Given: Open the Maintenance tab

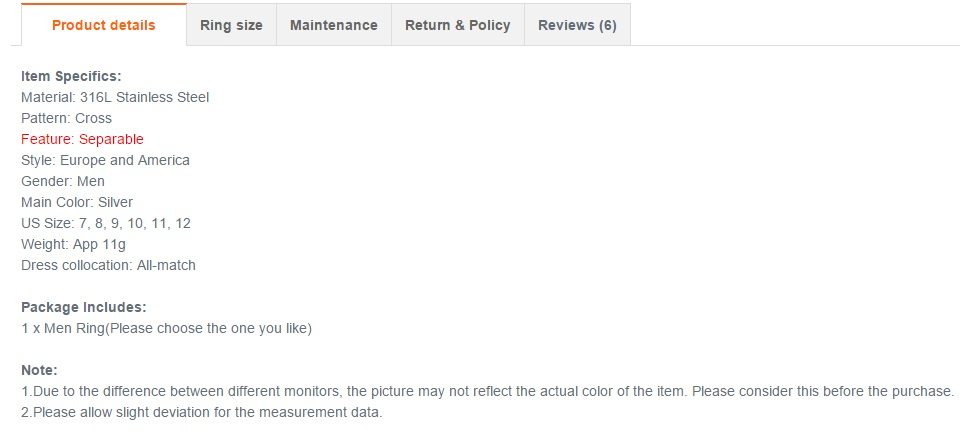Looking at the screenshot, I should (333, 25).
